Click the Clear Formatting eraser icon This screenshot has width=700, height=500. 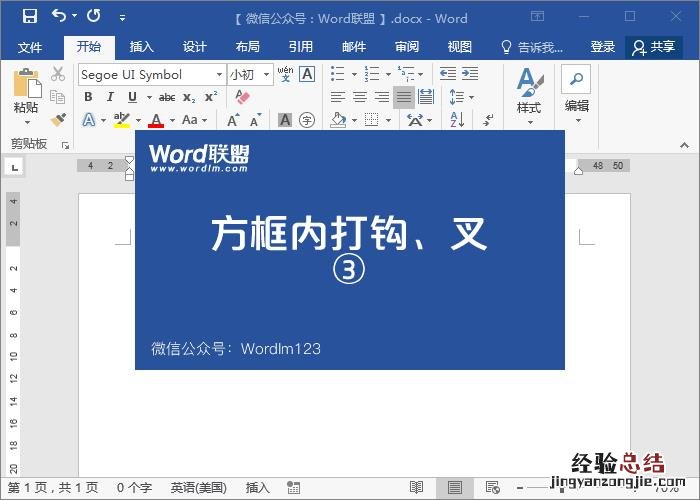(x=240, y=97)
